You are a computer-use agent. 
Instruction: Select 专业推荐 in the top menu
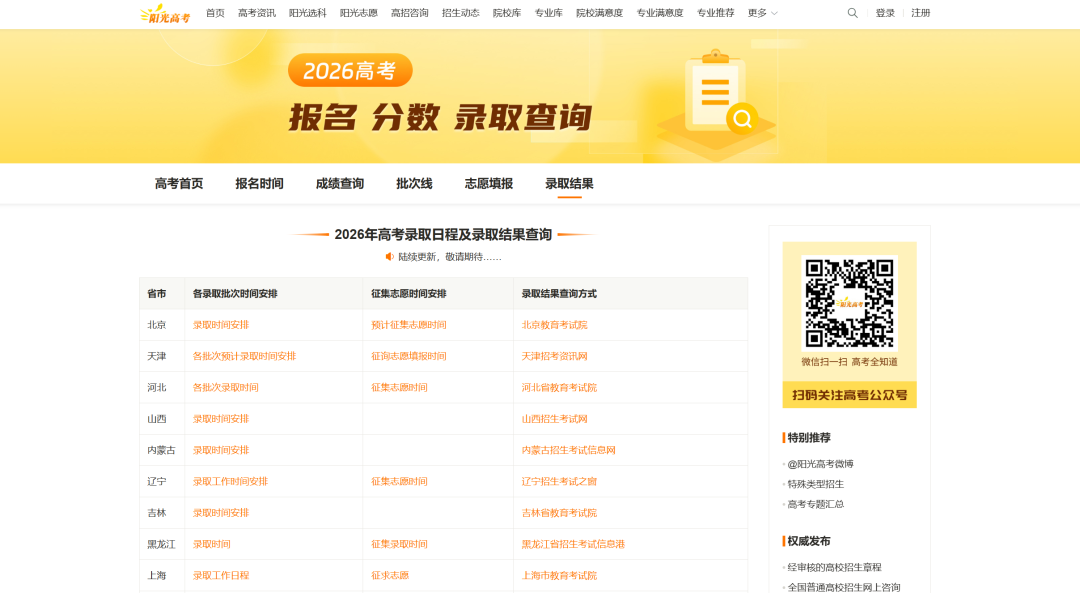[716, 13]
